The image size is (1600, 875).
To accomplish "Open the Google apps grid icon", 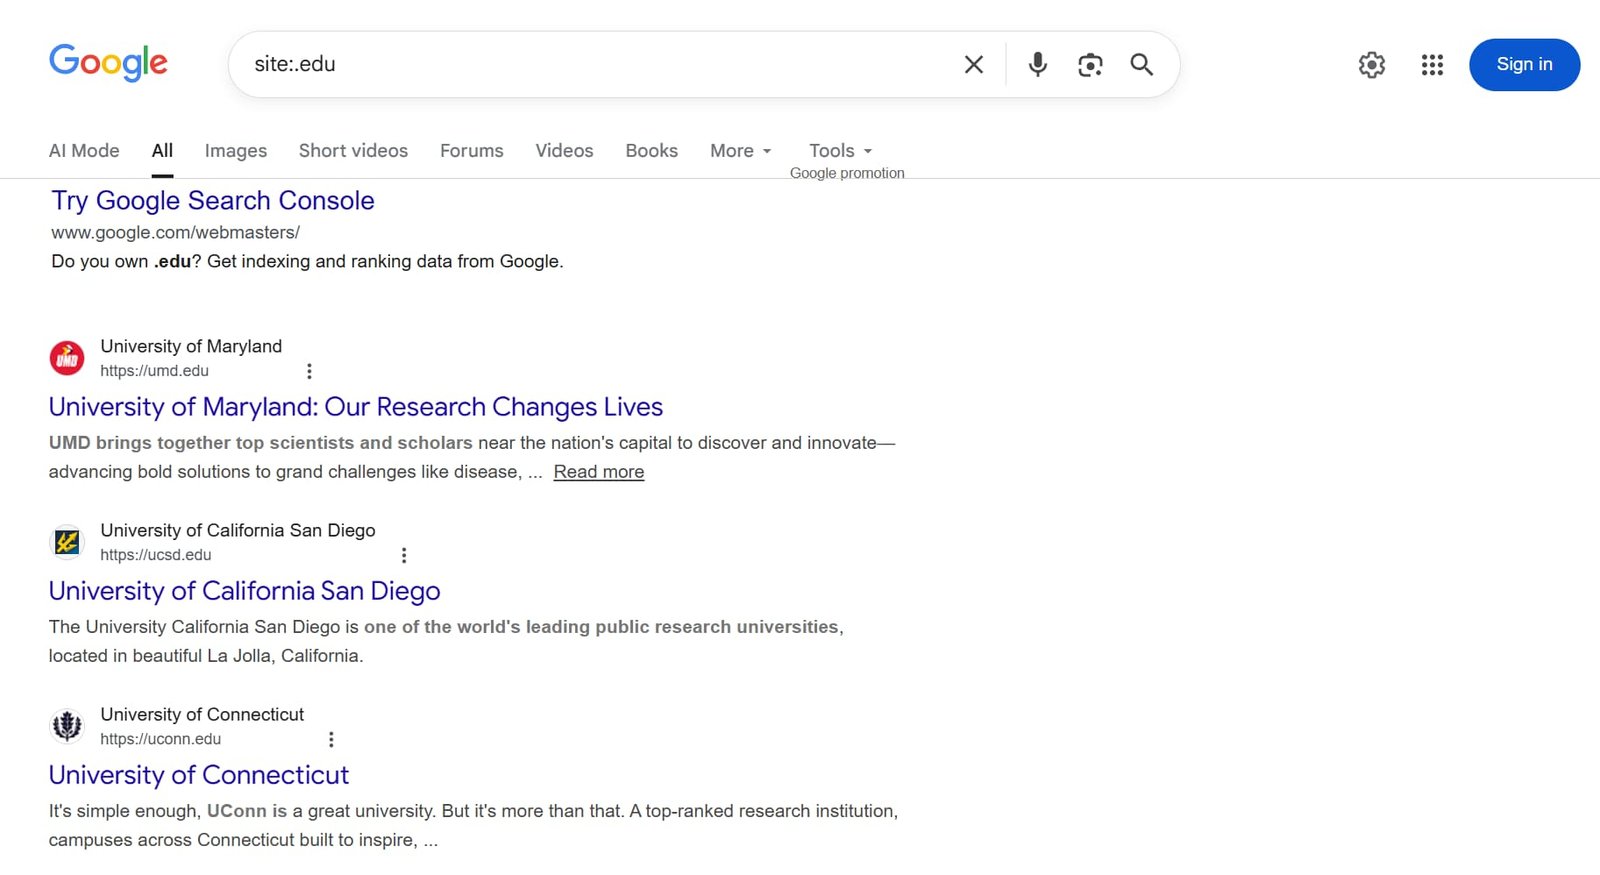I will (x=1432, y=65).
